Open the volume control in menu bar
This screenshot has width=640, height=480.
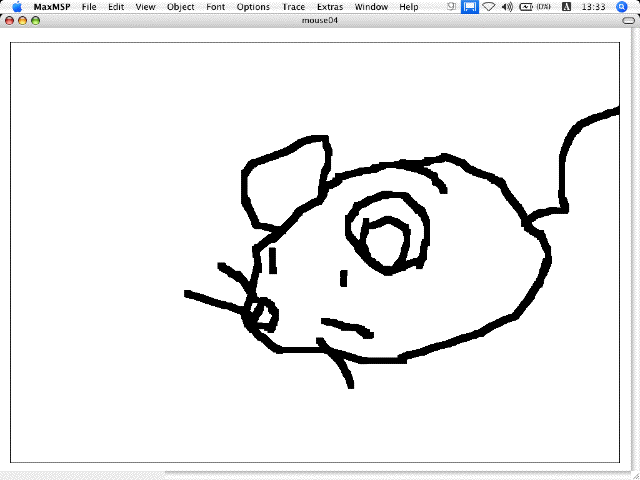(x=507, y=7)
